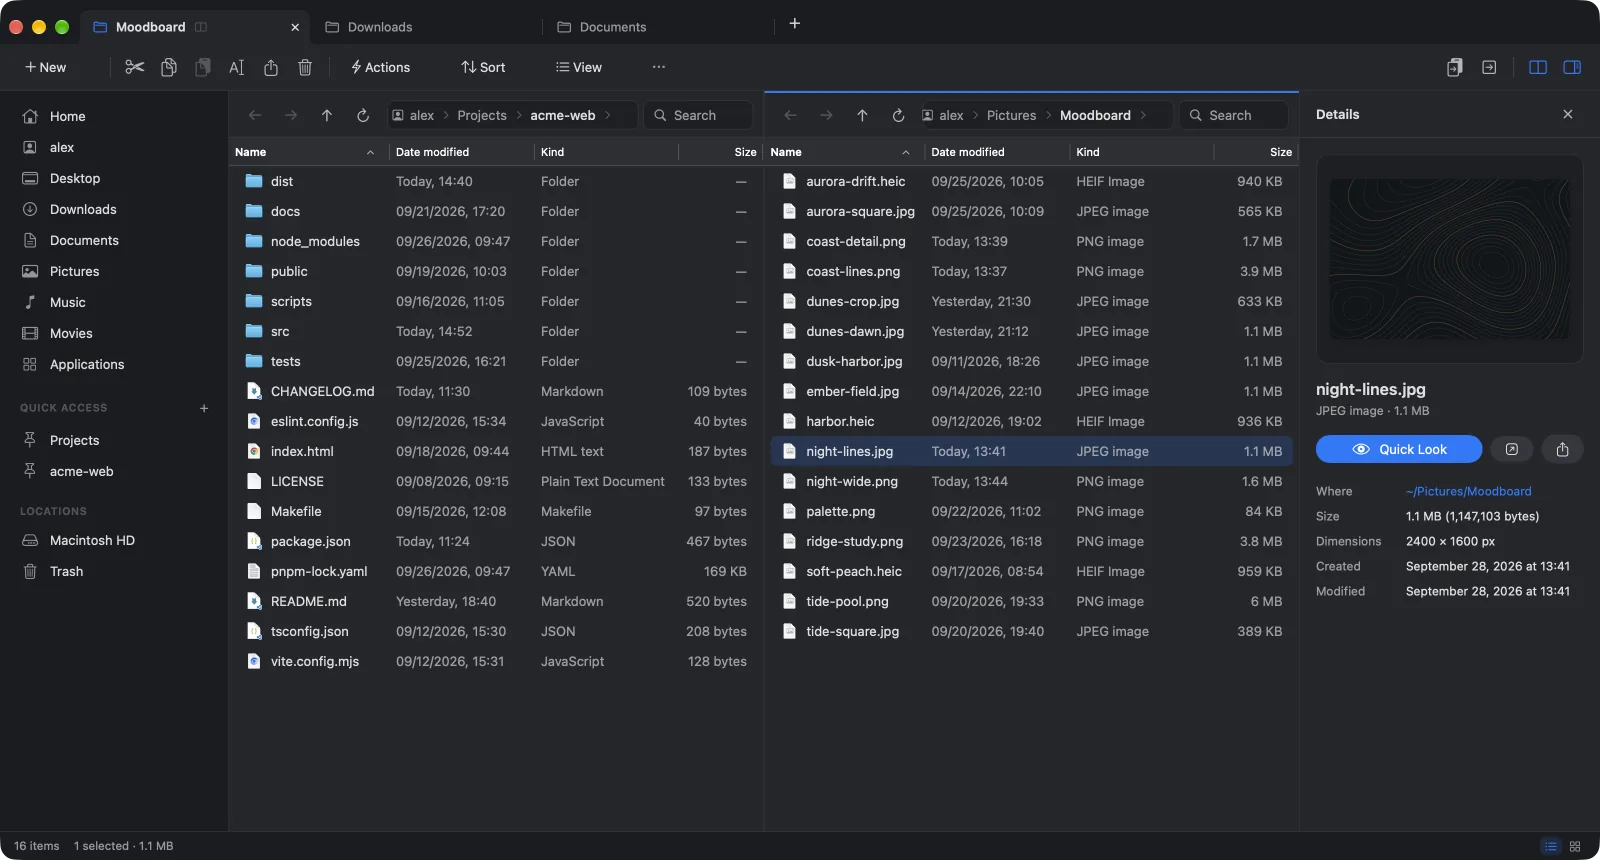1600x860 pixels.
Task: Click the Search field in Moodboard pane
Action: tap(1234, 115)
